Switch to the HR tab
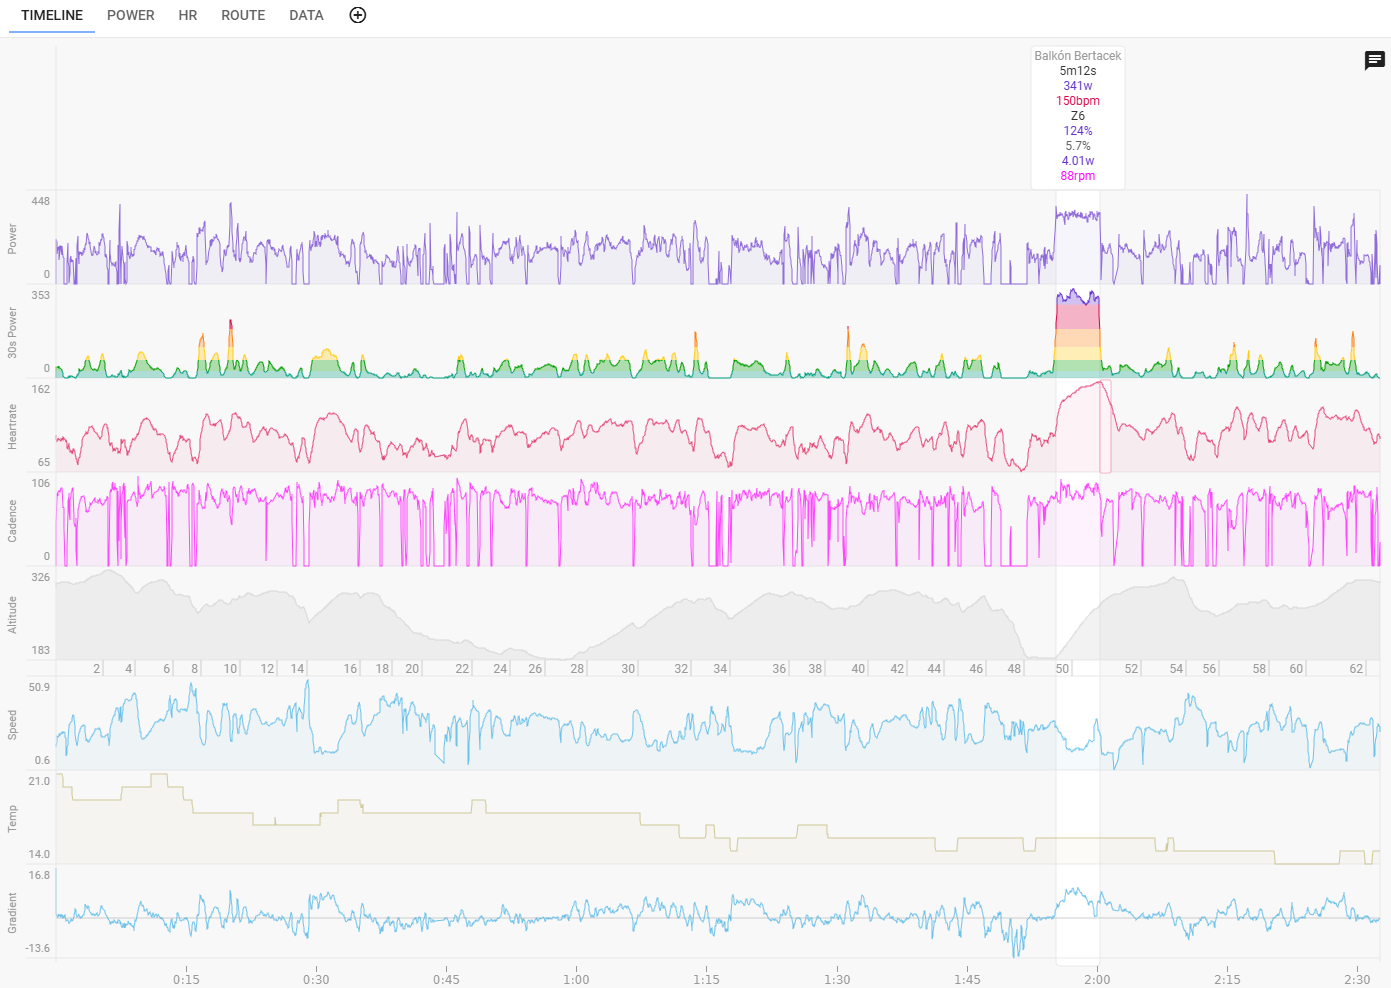Image resolution: width=1391 pixels, height=988 pixels. coord(188,16)
